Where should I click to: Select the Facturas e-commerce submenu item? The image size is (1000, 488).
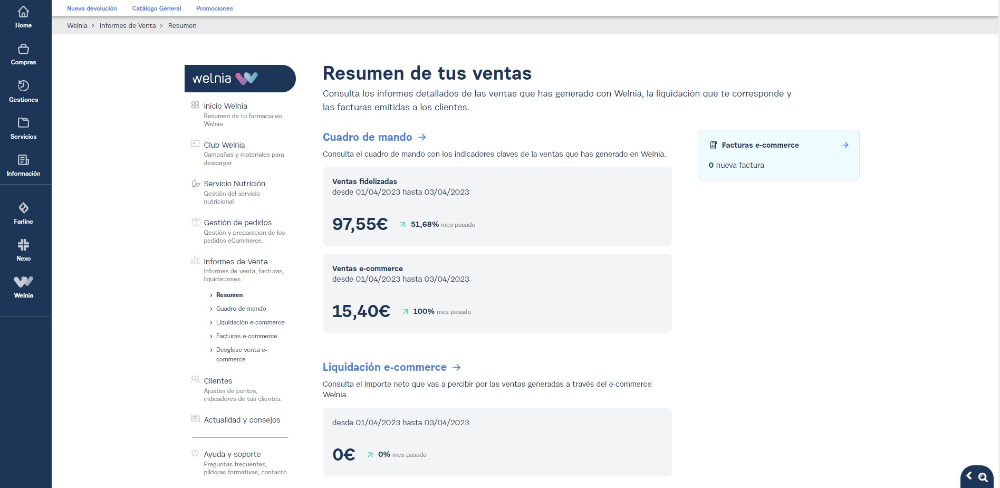click(247, 336)
